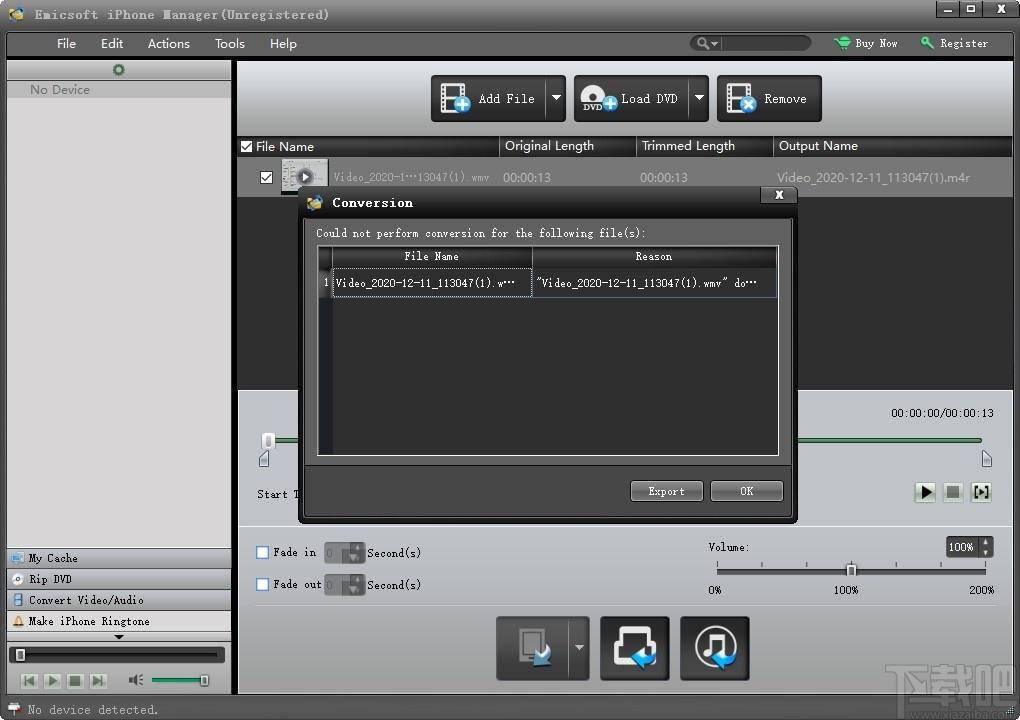1020x720 pixels.
Task: Enable the Fade in checkbox
Action: [x=263, y=552]
